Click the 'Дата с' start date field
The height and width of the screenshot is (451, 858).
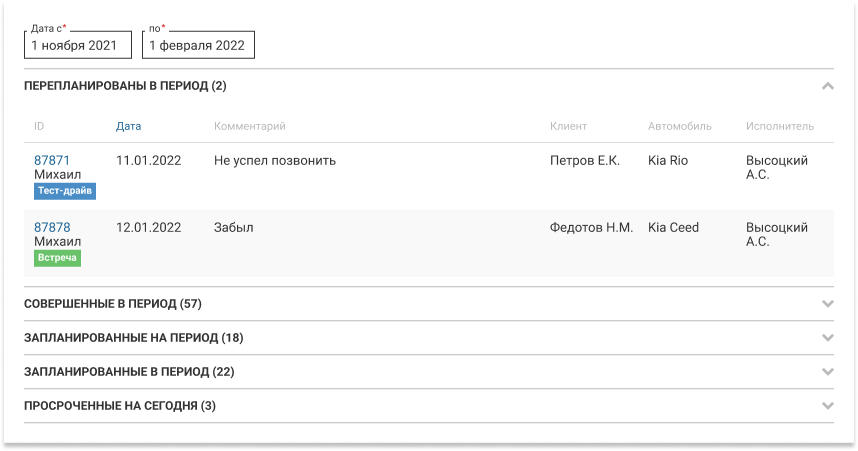tap(78, 45)
